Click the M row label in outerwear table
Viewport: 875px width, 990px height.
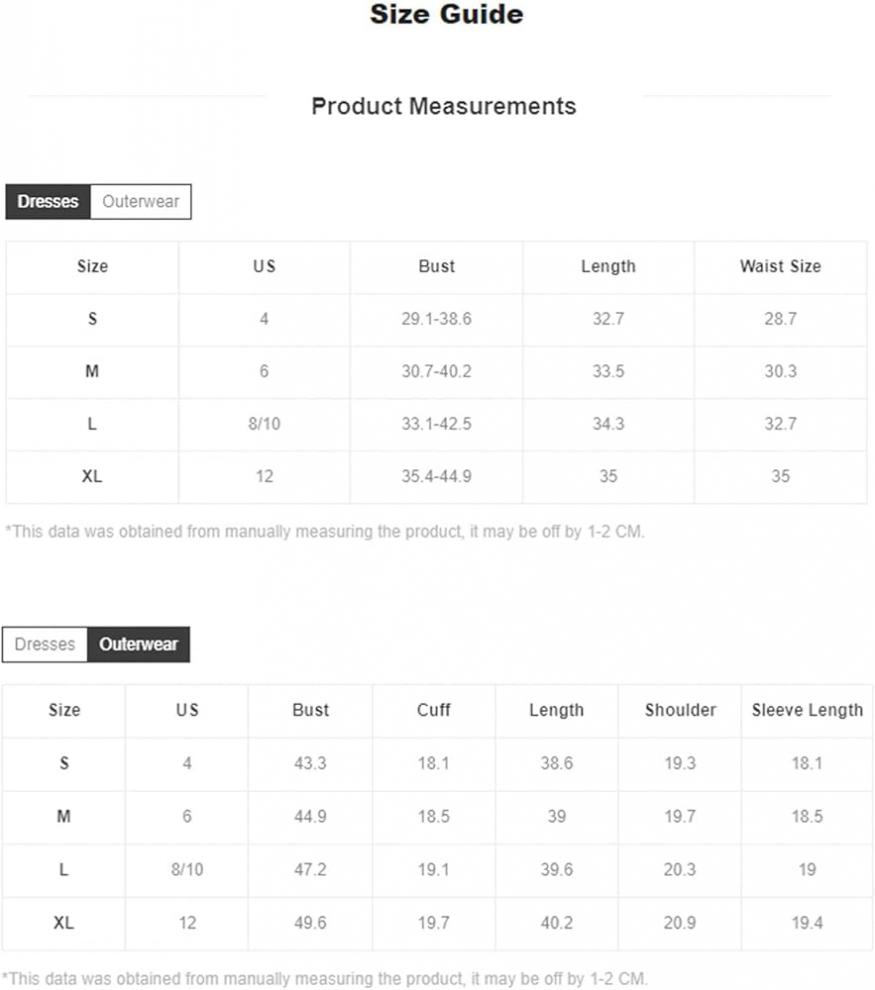(x=64, y=816)
